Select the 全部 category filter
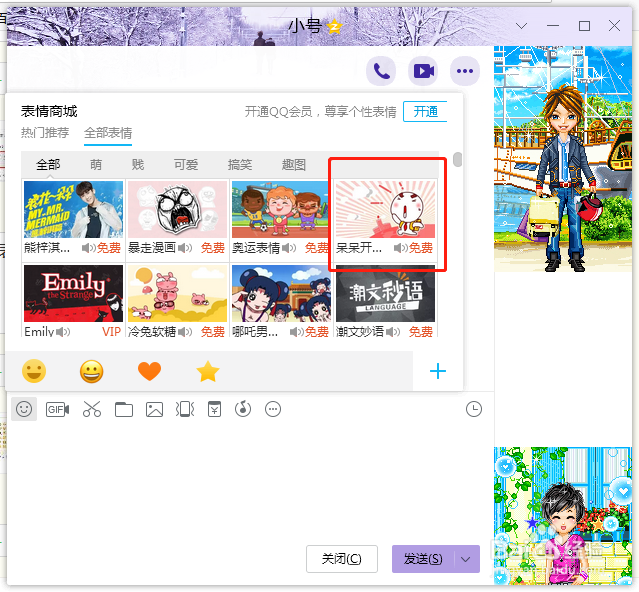This screenshot has width=639, height=592. 48,165
